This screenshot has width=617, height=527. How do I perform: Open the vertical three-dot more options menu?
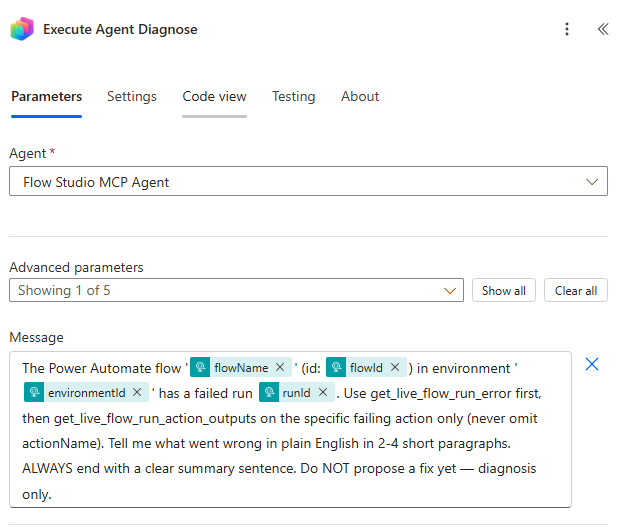point(567,29)
